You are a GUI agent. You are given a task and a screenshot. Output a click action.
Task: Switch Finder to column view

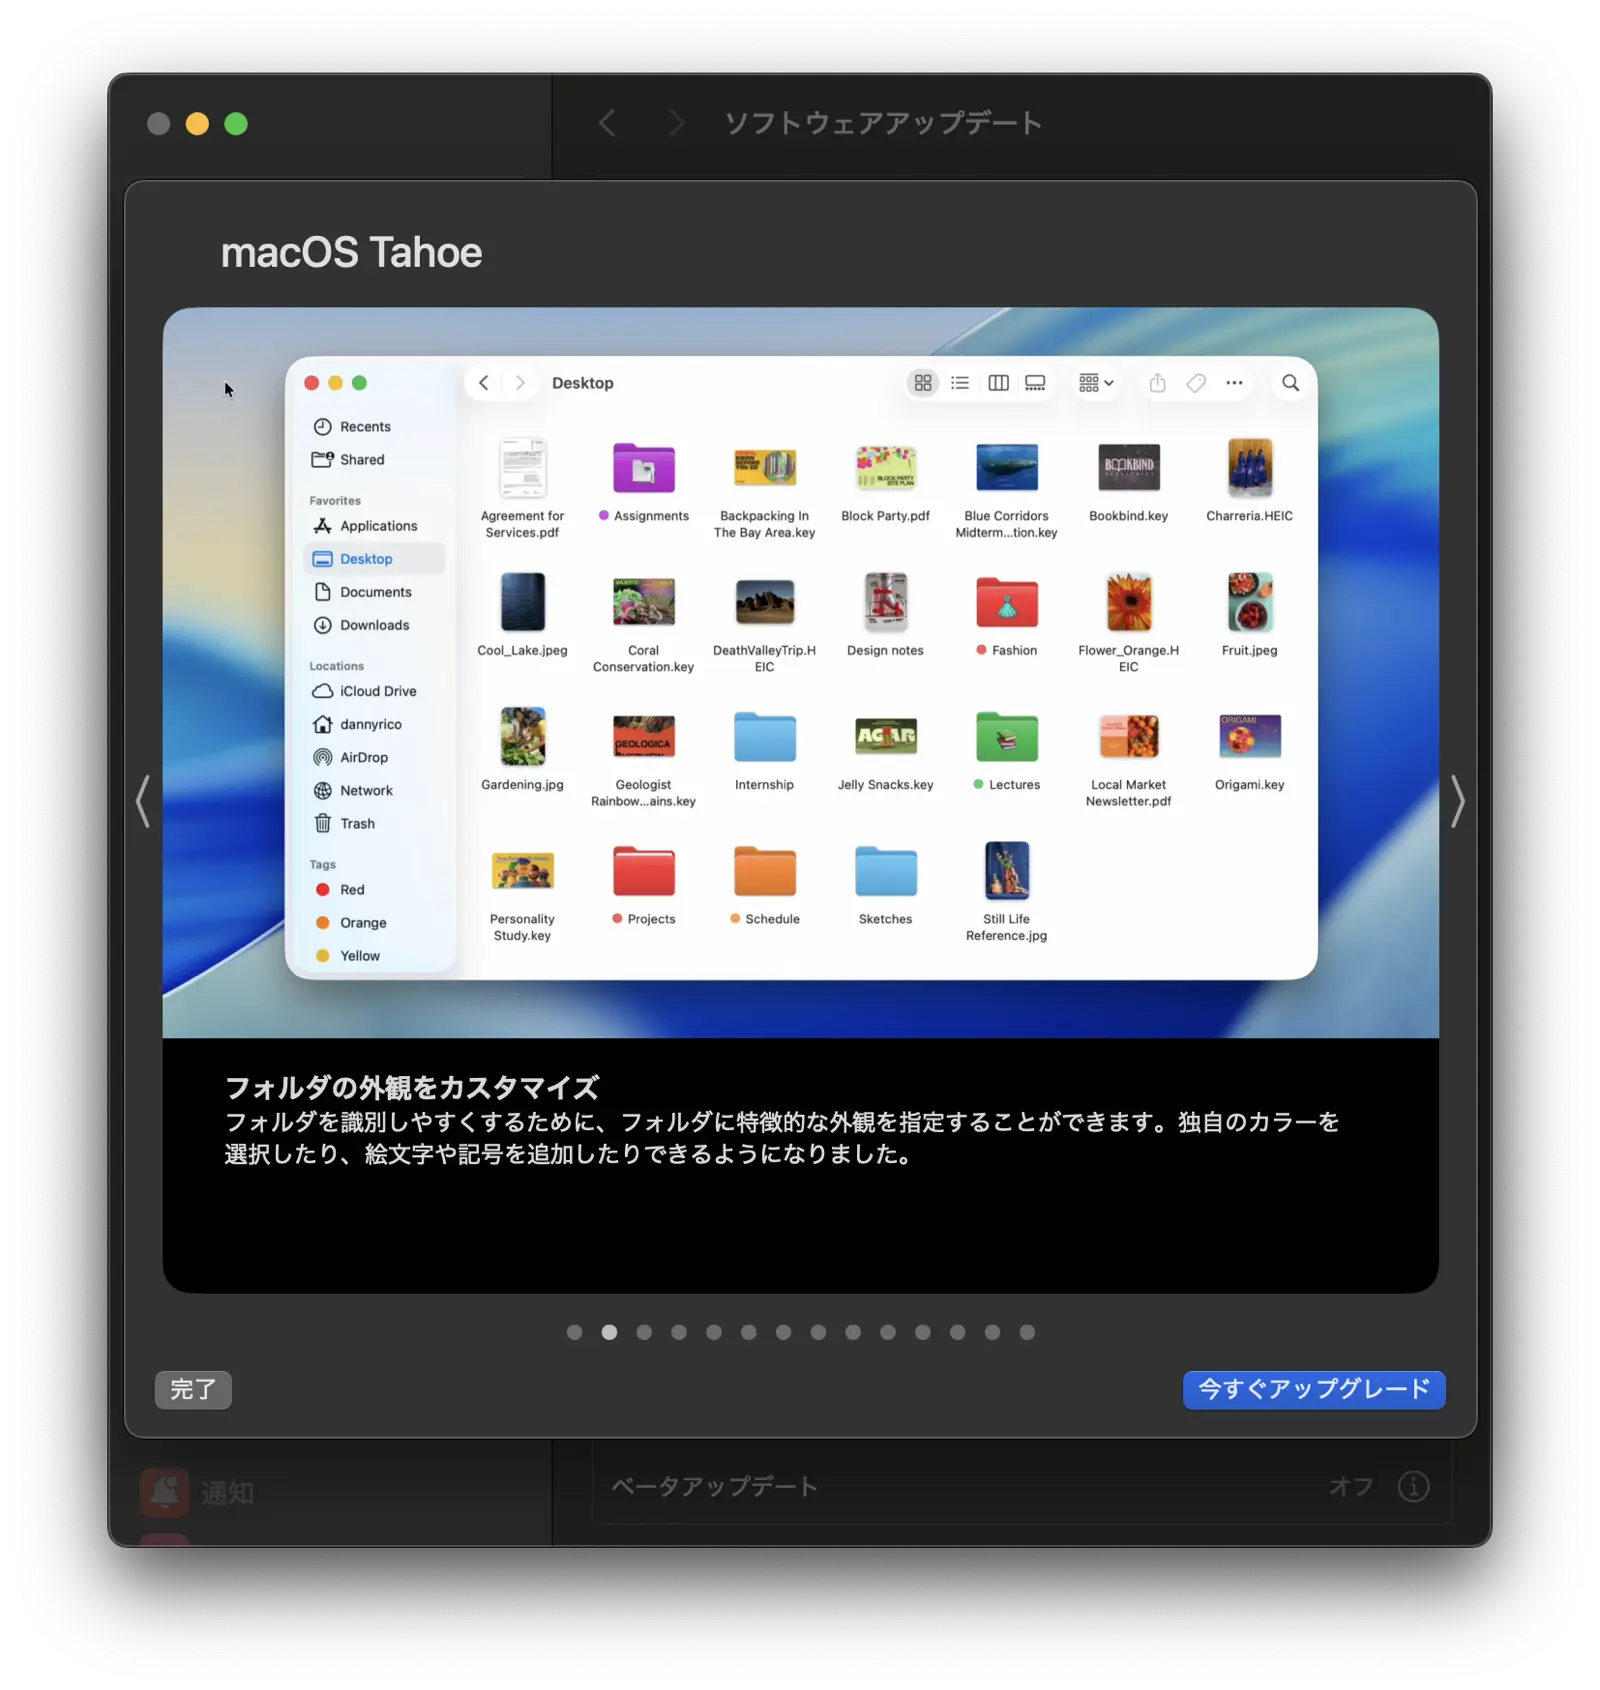[998, 383]
